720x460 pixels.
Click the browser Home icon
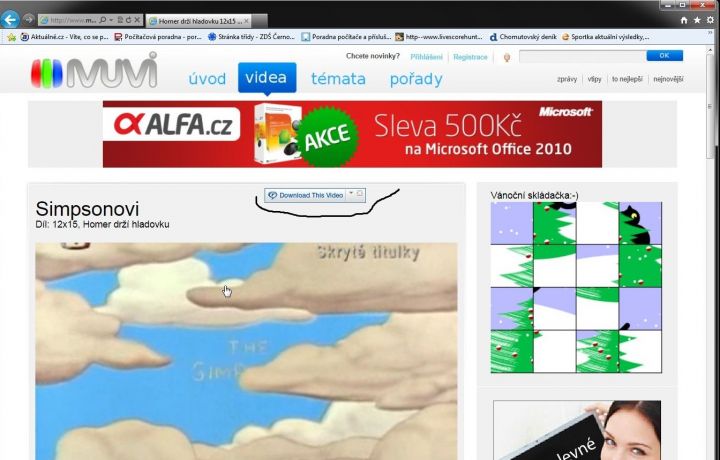tap(684, 20)
